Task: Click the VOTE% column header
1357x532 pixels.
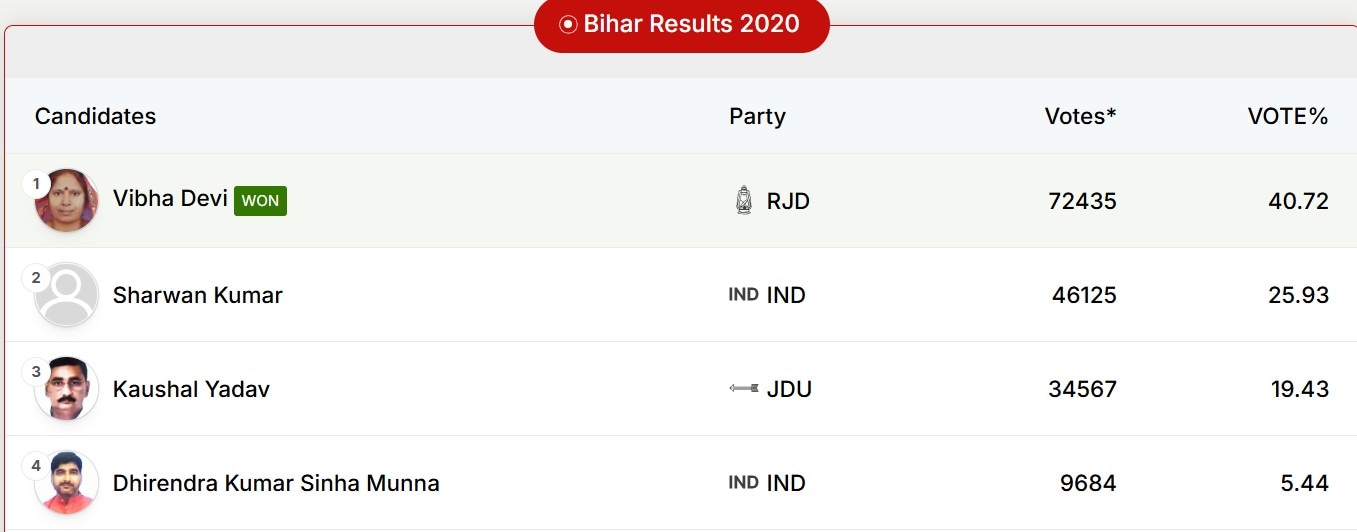Action: 1287,116
